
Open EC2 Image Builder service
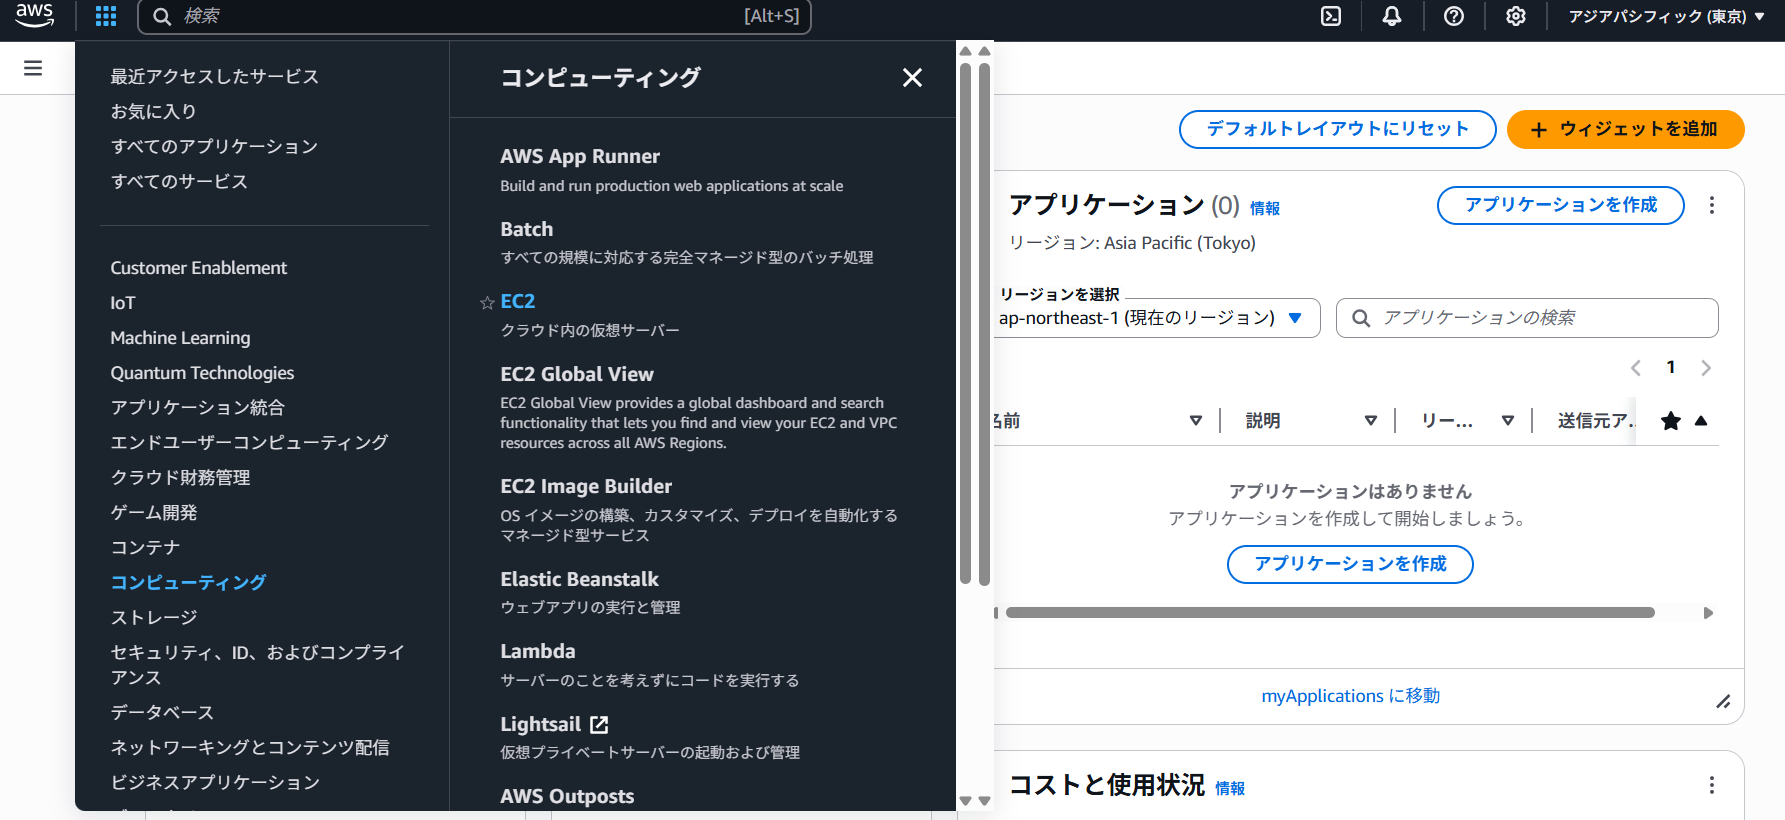[586, 486]
